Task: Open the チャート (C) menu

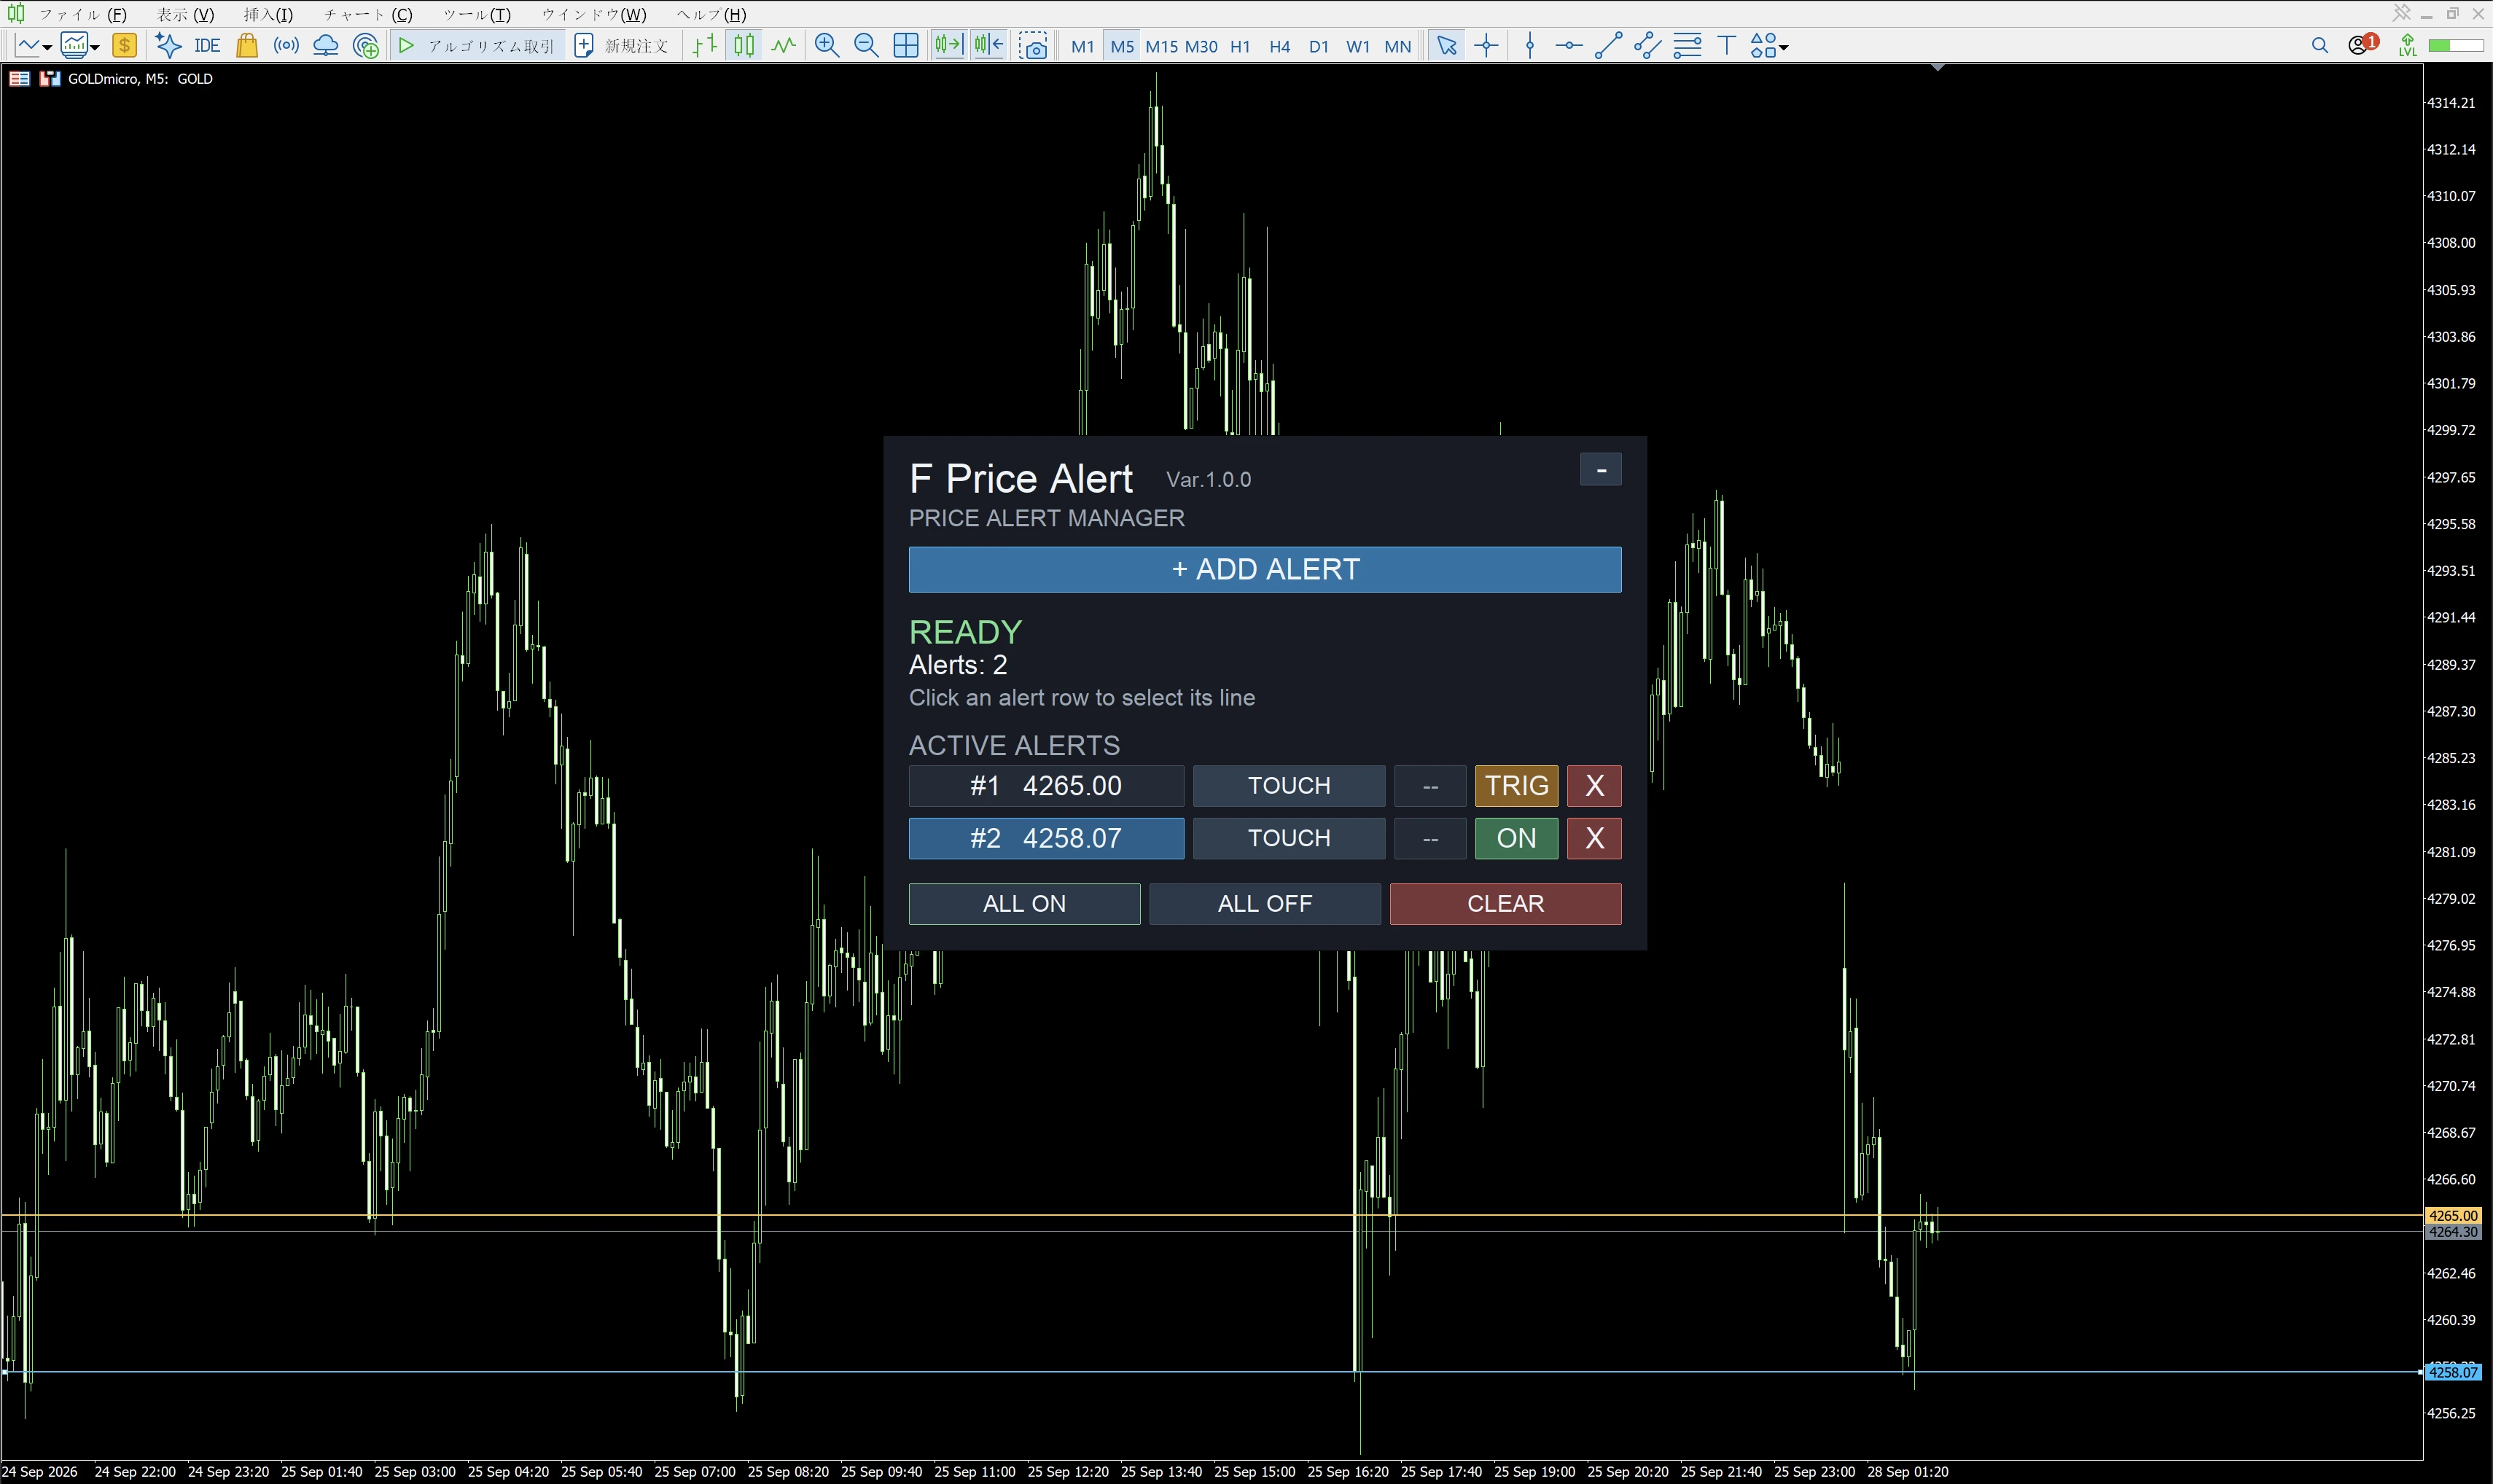Action: click(x=368, y=15)
